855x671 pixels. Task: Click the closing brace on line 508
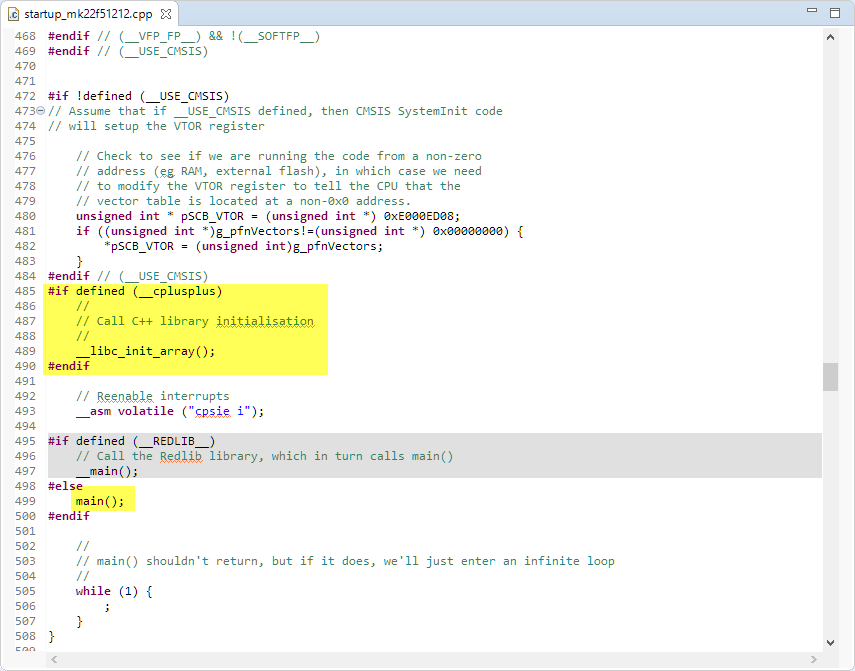(52, 636)
